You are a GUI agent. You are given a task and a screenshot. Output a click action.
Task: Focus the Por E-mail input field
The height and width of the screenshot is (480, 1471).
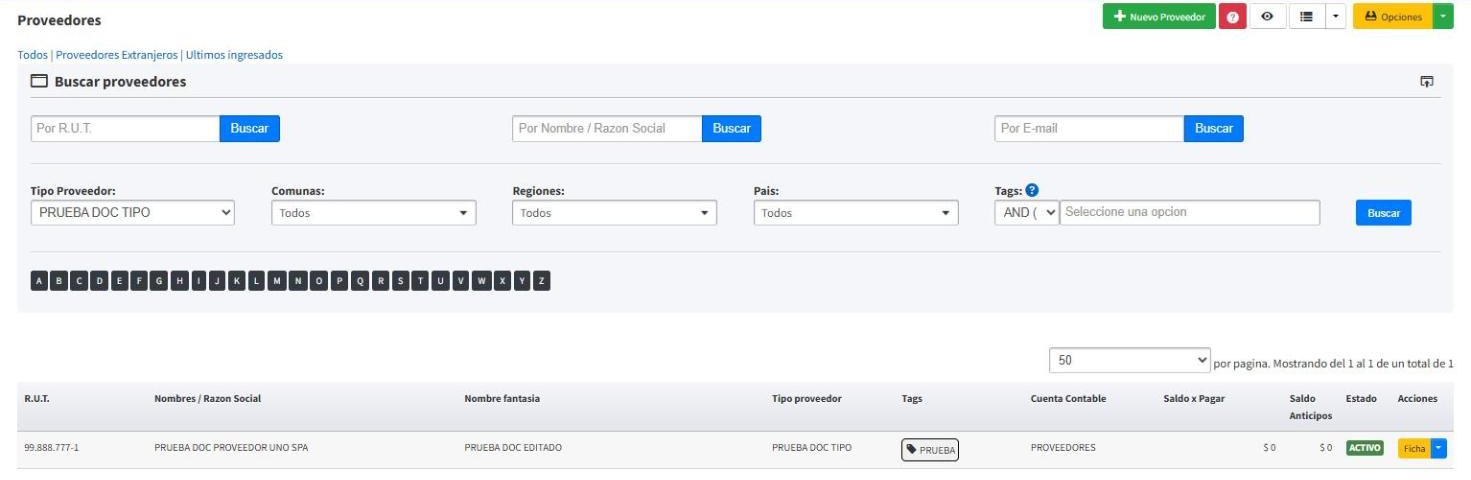click(x=1089, y=128)
